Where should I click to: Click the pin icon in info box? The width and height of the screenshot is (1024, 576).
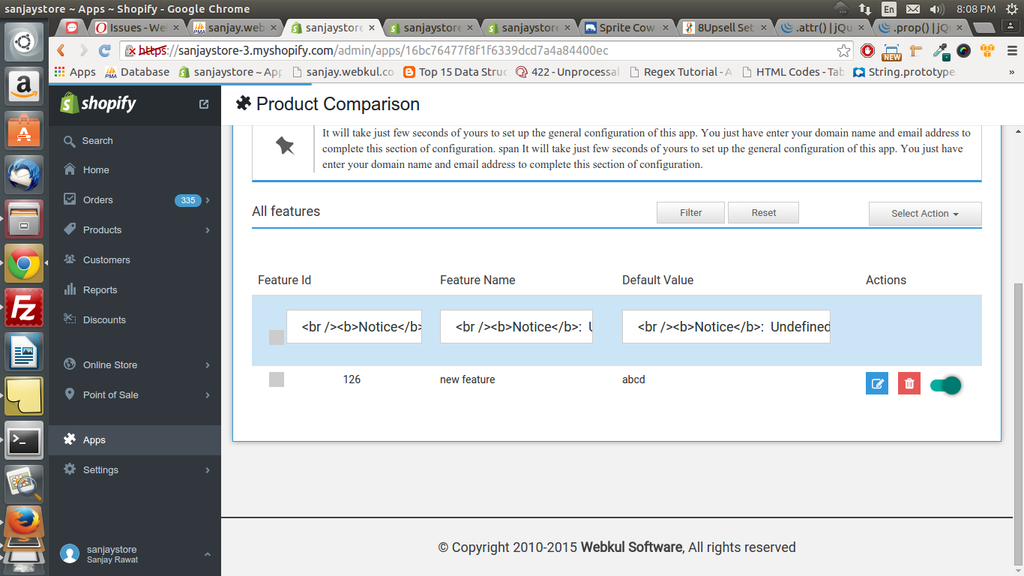(x=285, y=146)
